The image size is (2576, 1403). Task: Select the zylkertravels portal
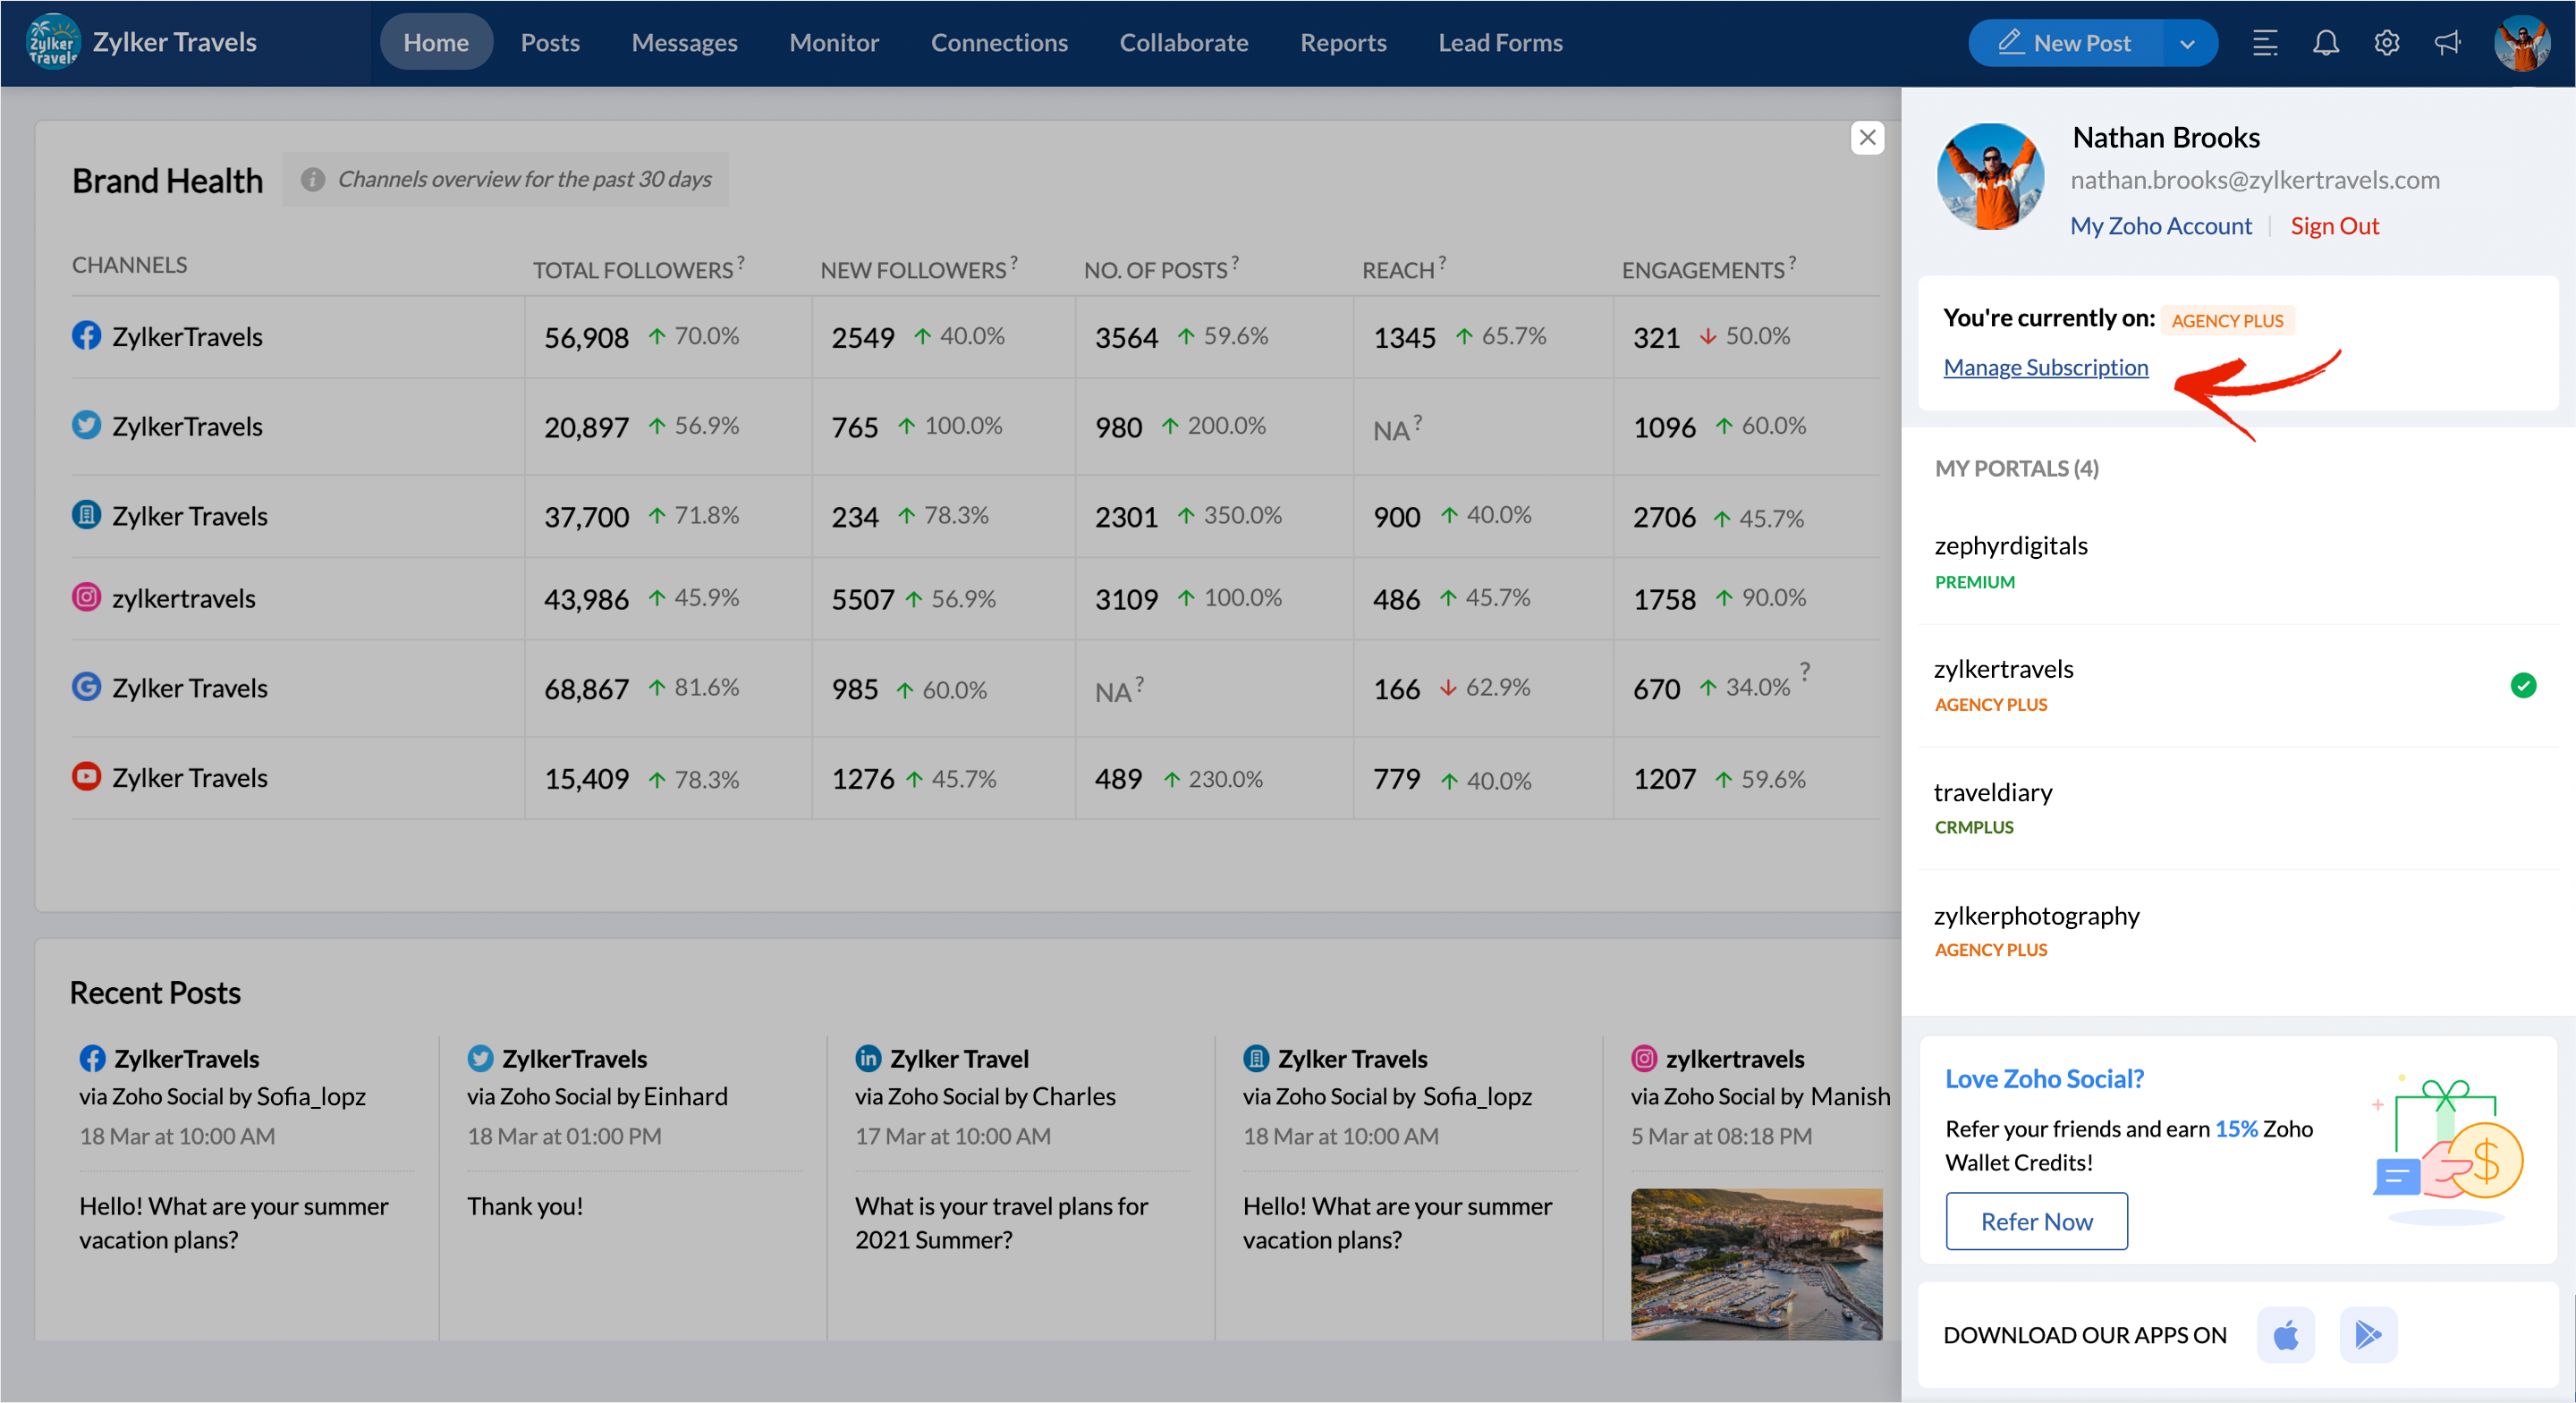2238,685
